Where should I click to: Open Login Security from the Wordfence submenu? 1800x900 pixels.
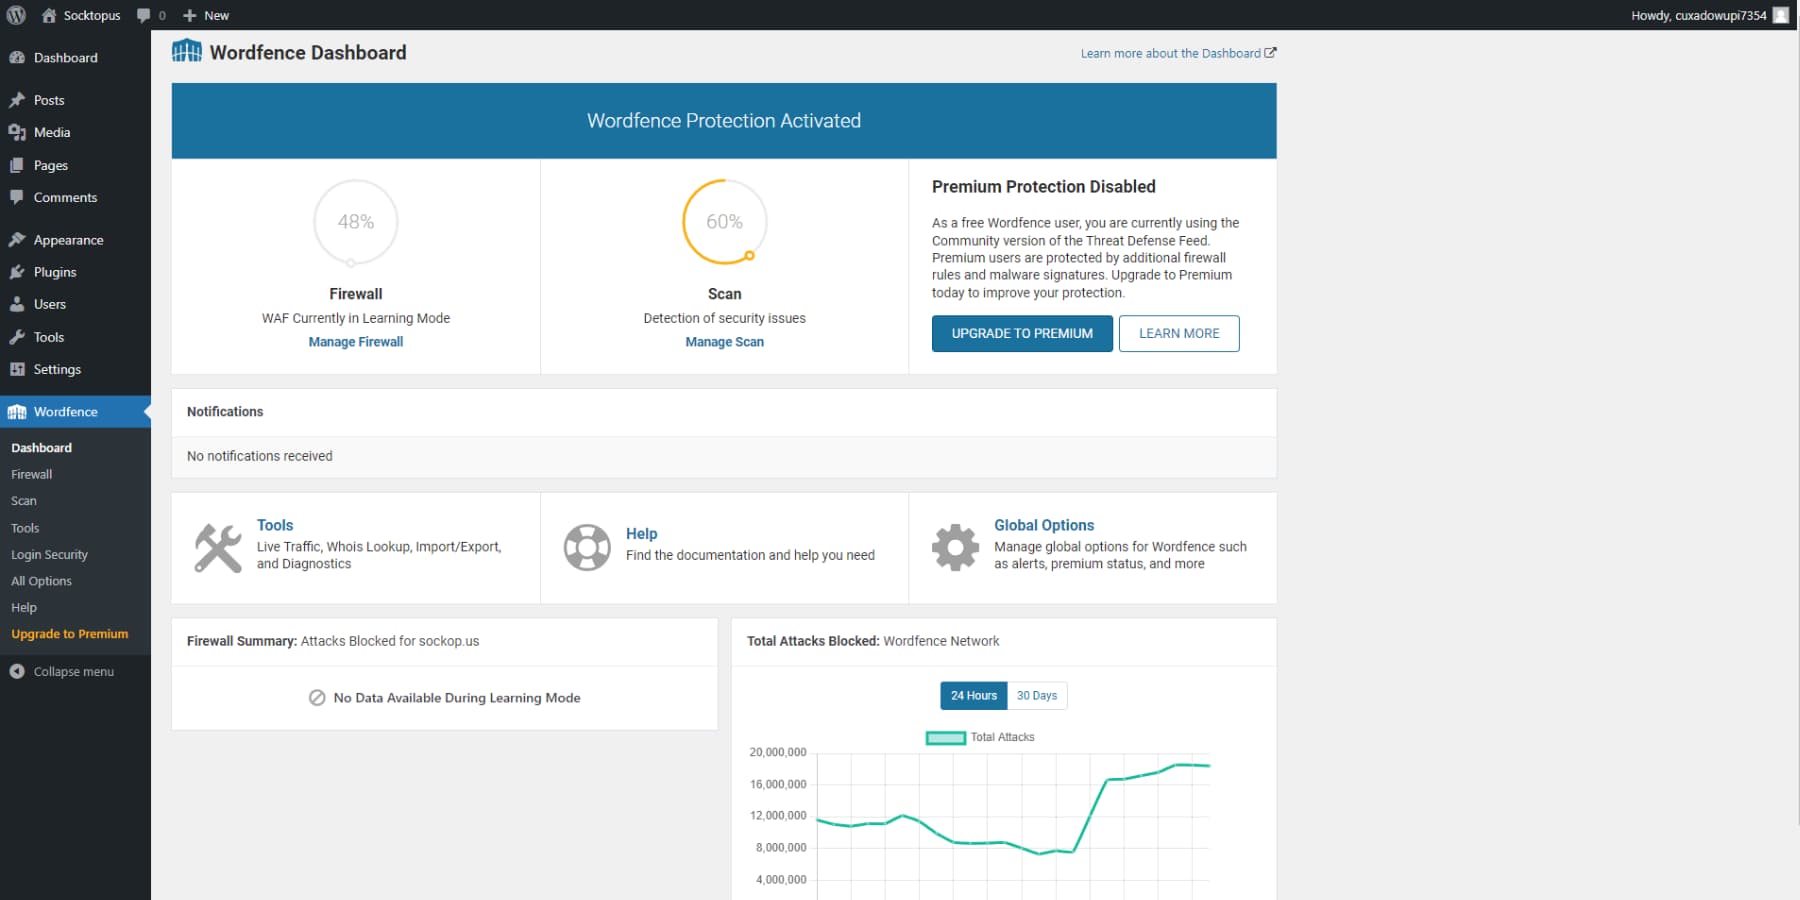[48, 554]
